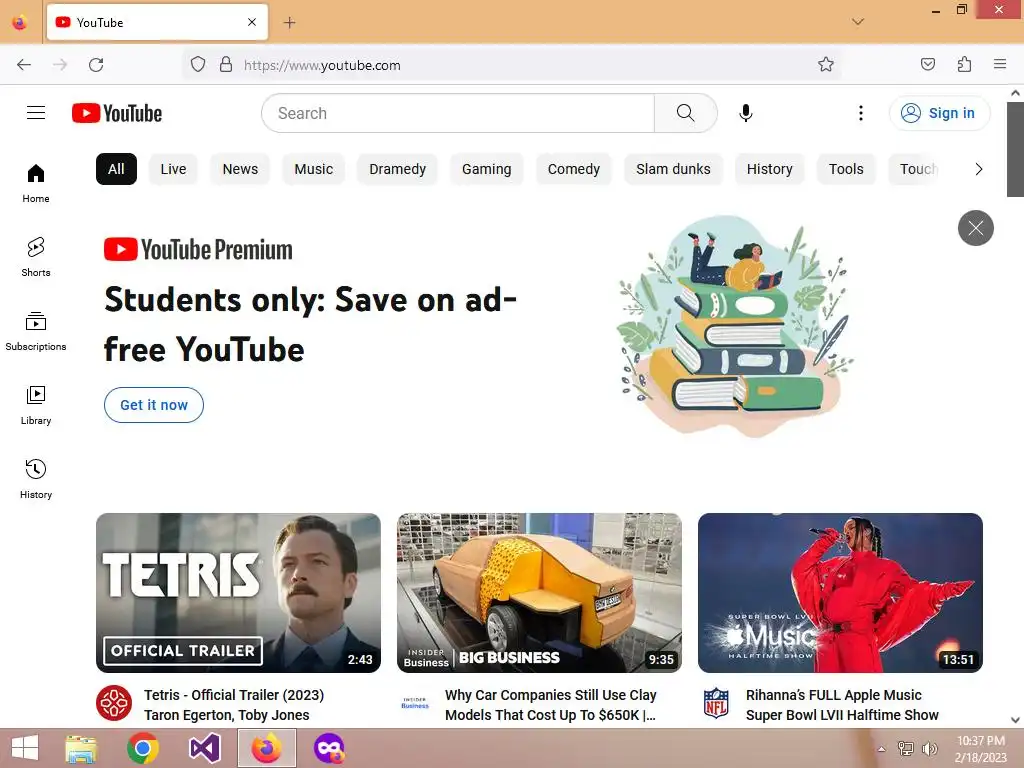Focus the YouTube Search field

(458, 113)
